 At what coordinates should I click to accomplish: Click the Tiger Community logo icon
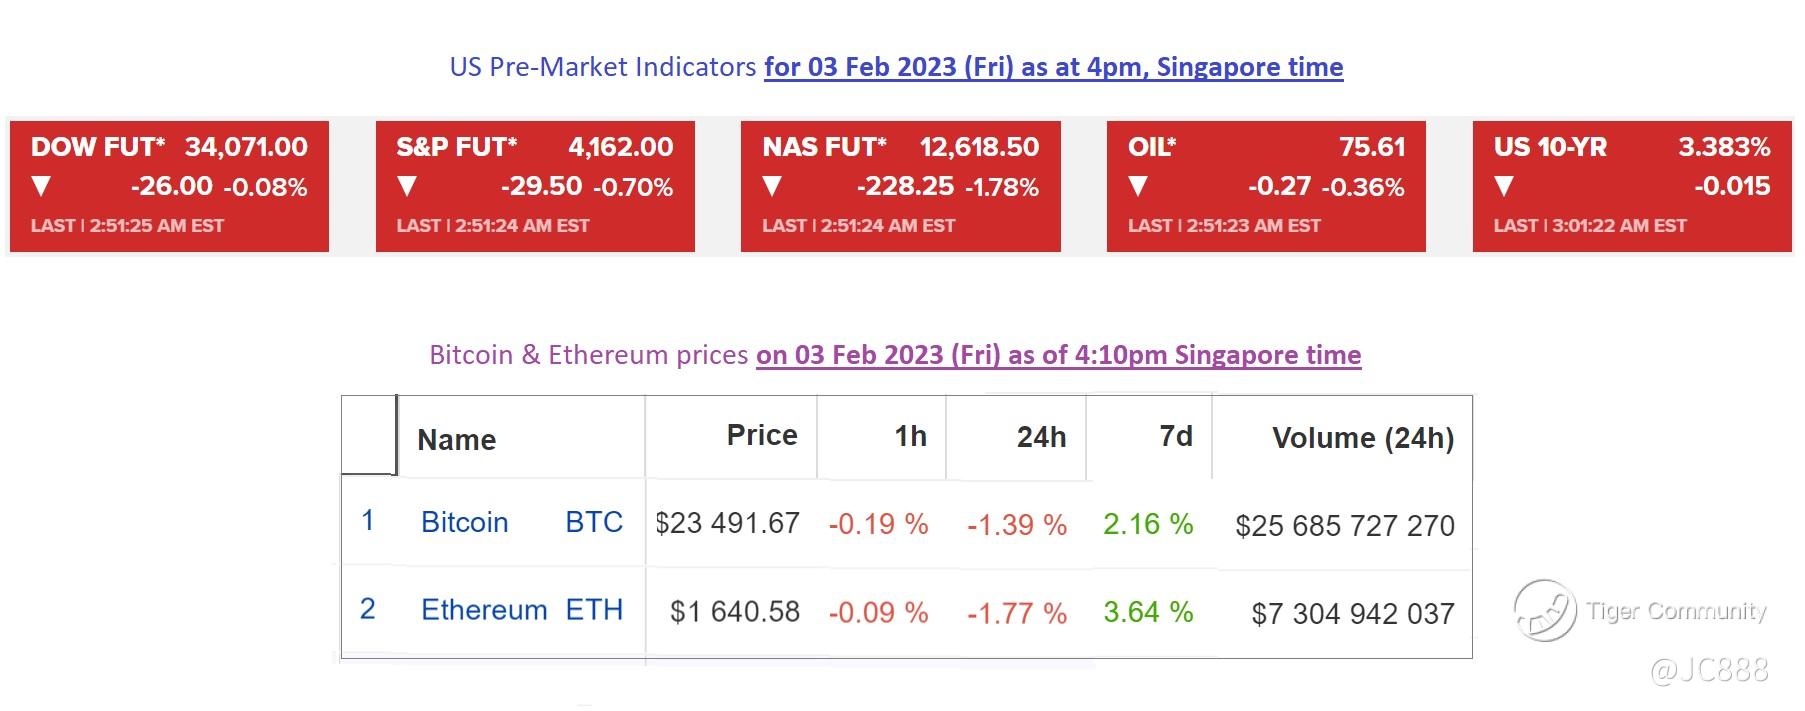(1544, 610)
